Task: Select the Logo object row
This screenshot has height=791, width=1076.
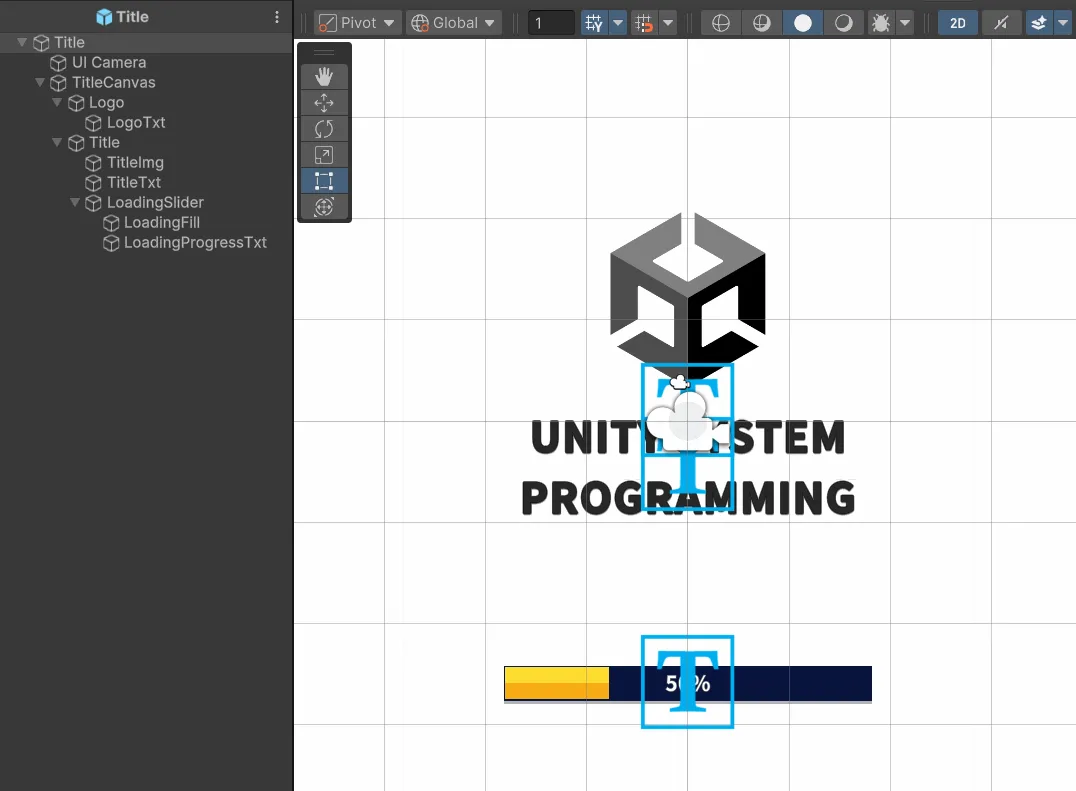Action: click(x=146, y=103)
